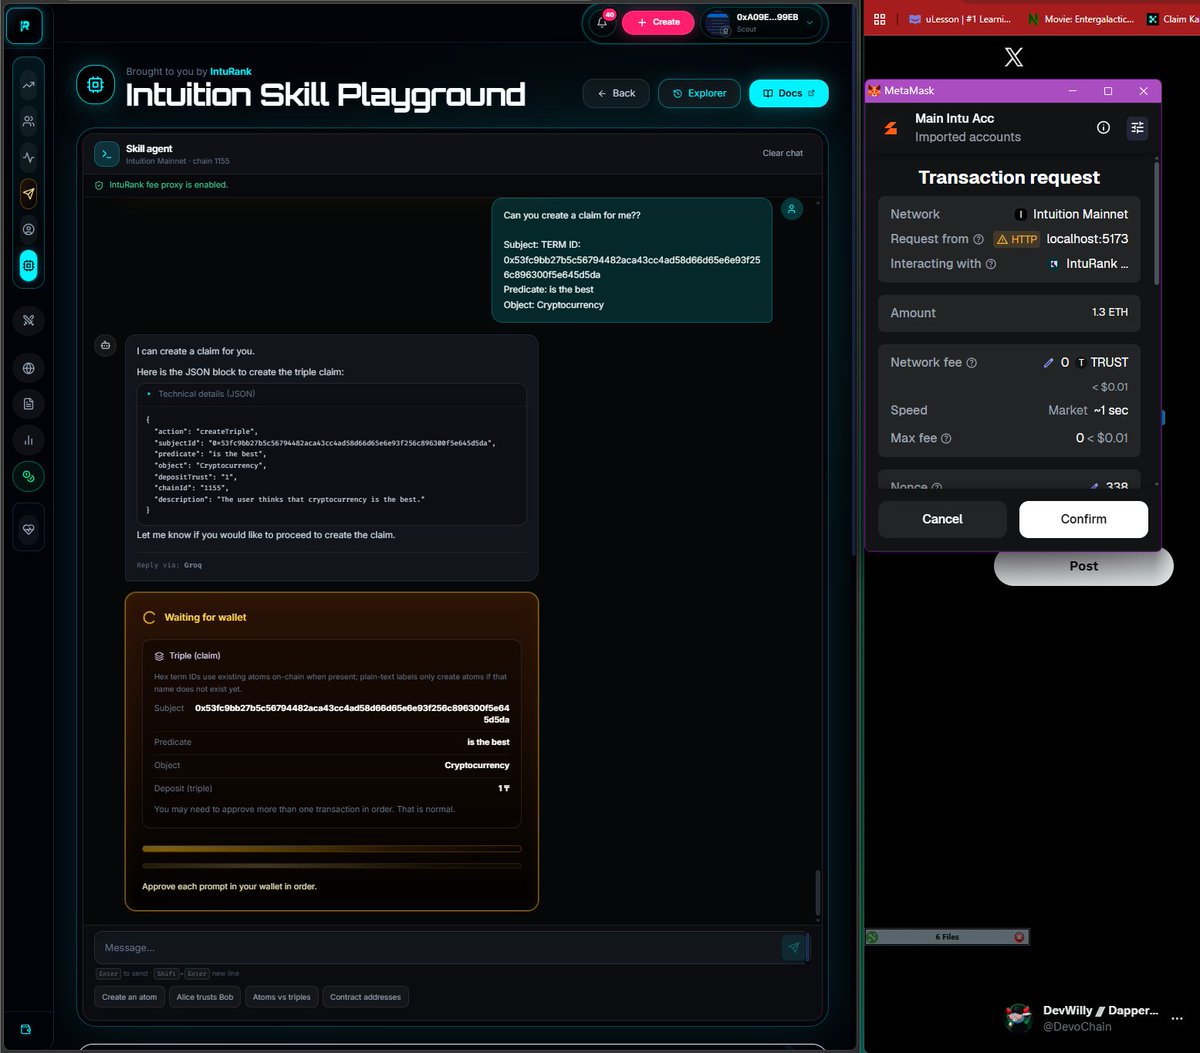Open wallet account dropdown 0xA09E...99EB

pyautogui.click(x=763, y=22)
